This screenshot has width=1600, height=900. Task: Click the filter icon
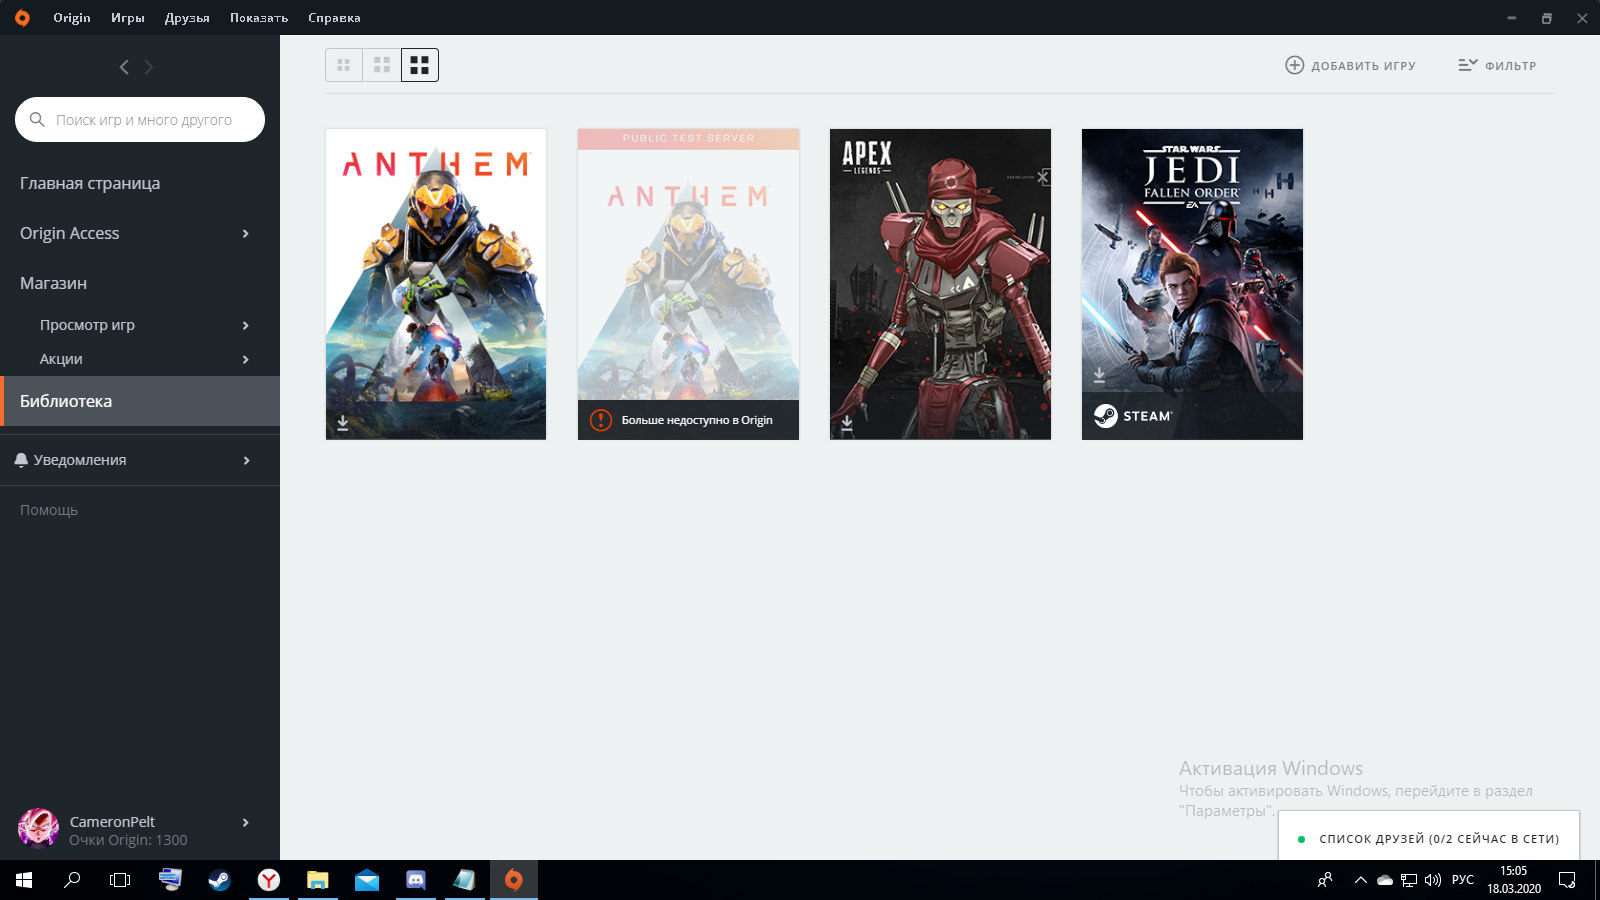tap(1467, 65)
